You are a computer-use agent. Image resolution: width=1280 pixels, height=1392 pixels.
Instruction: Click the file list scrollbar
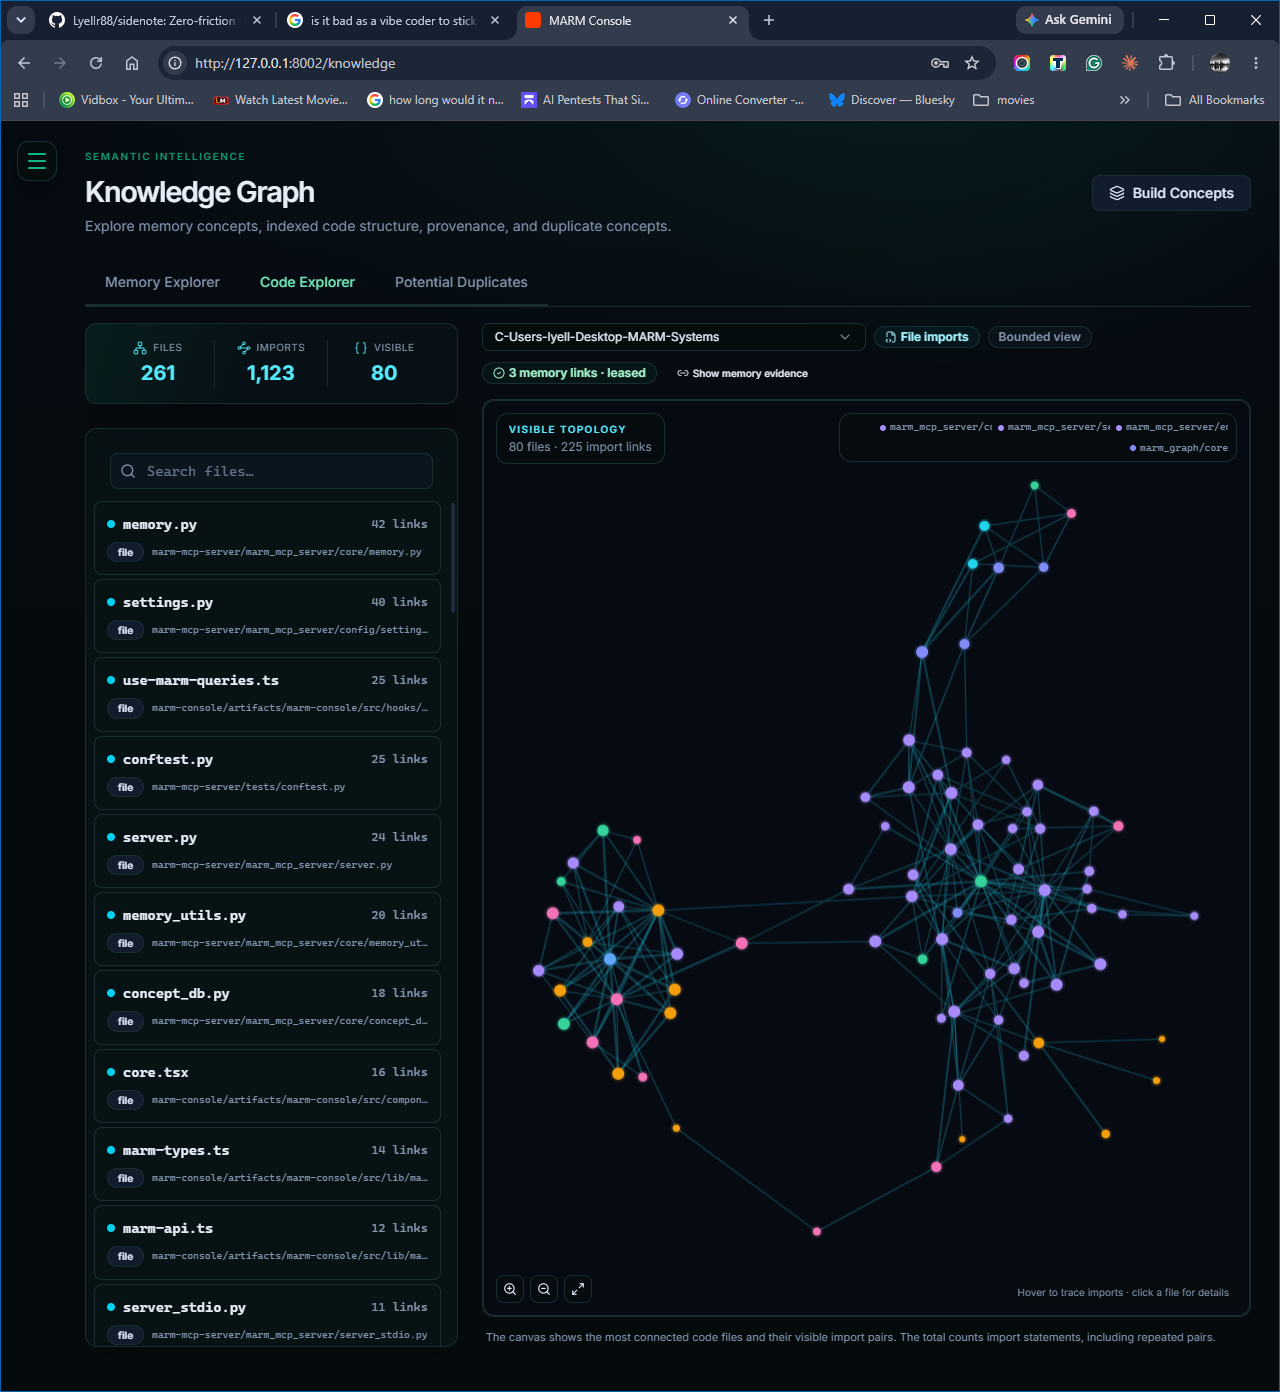(x=453, y=557)
